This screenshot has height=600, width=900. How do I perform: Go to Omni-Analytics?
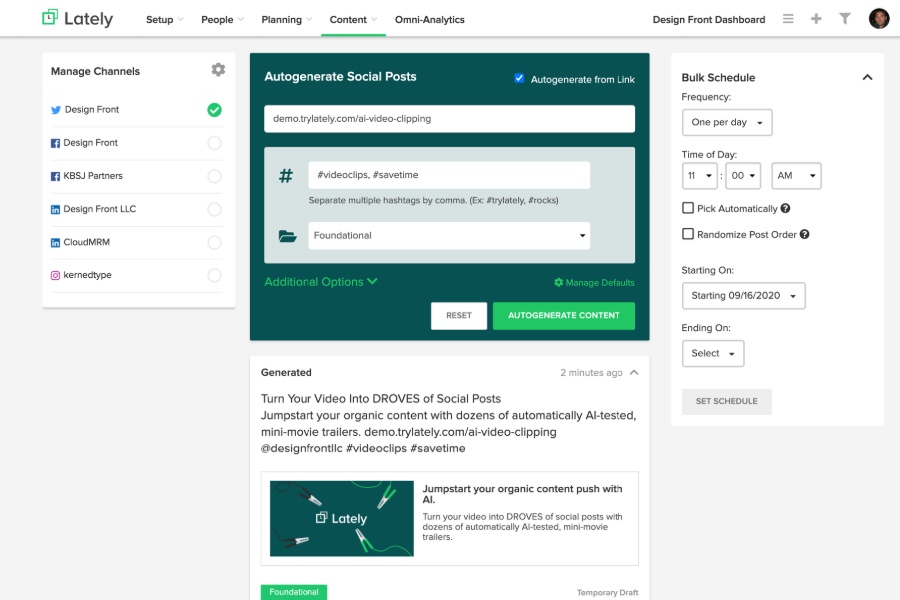point(429,20)
